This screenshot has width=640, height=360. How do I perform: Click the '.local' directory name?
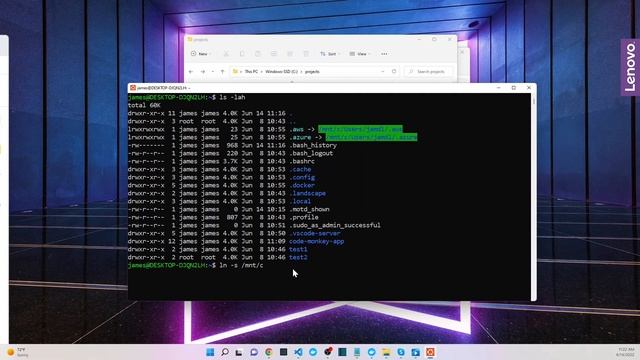click(300, 201)
